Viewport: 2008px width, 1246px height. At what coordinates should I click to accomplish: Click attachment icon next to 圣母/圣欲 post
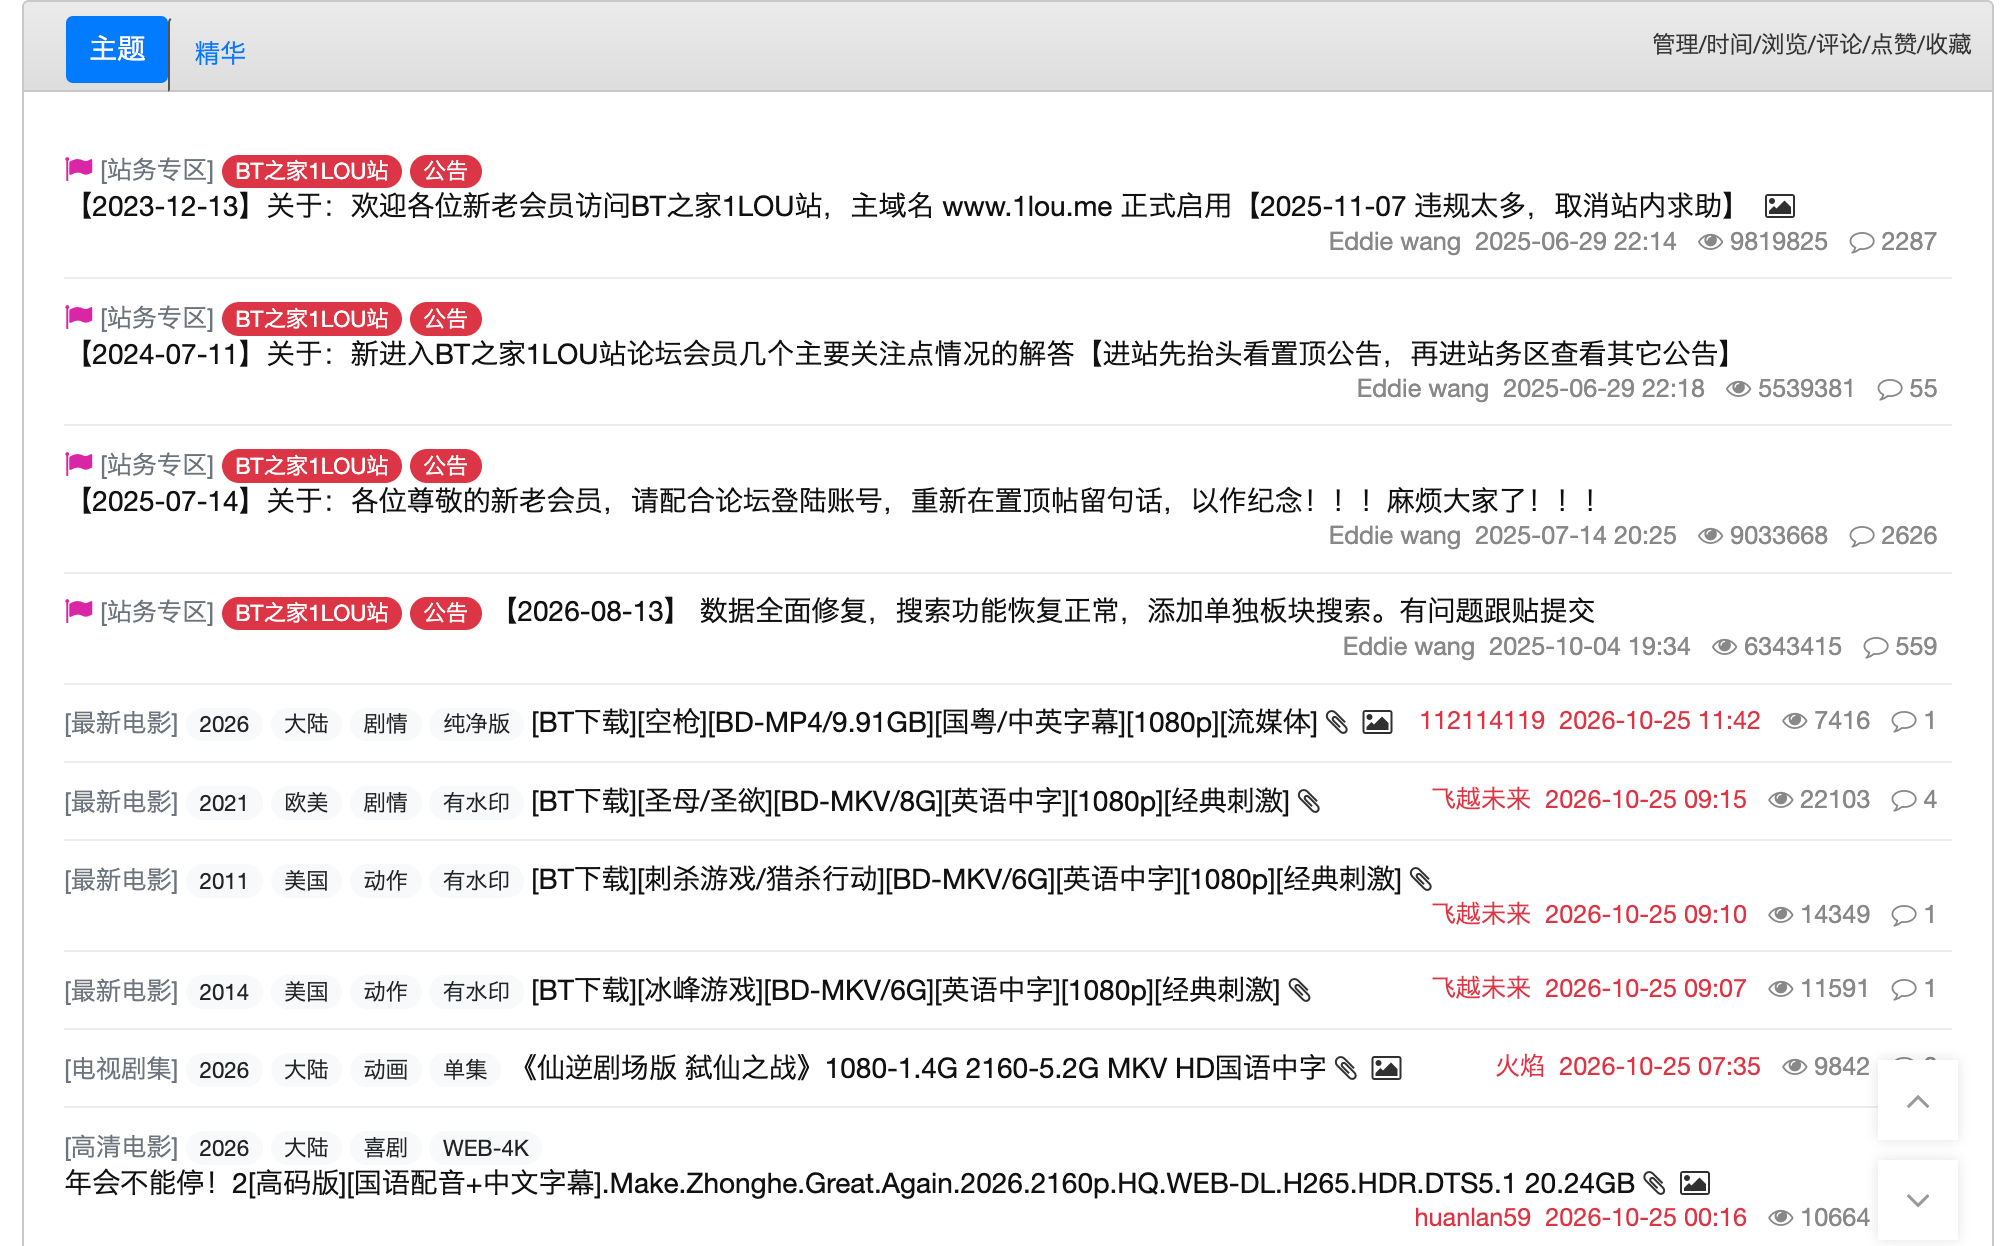tap(1309, 801)
